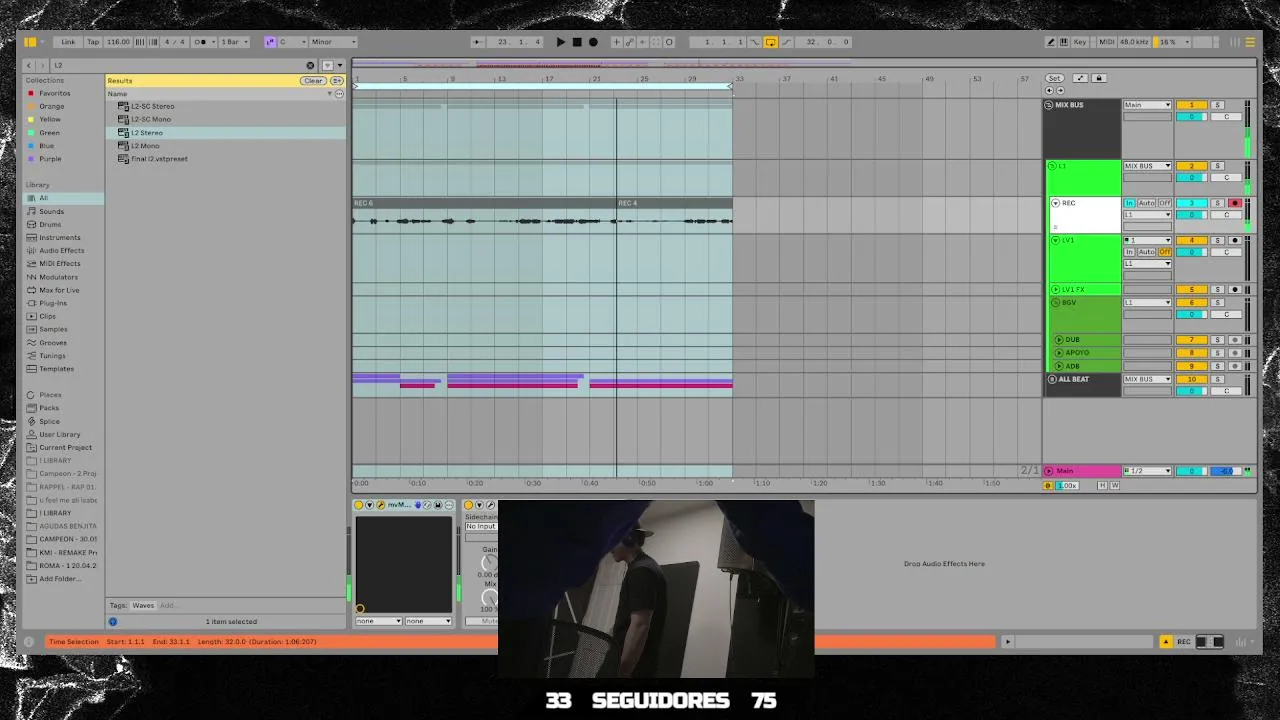Open L1 track output MIX BUS dropdown
The height and width of the screenshot is (720, 1280).
pos(1147,166)
